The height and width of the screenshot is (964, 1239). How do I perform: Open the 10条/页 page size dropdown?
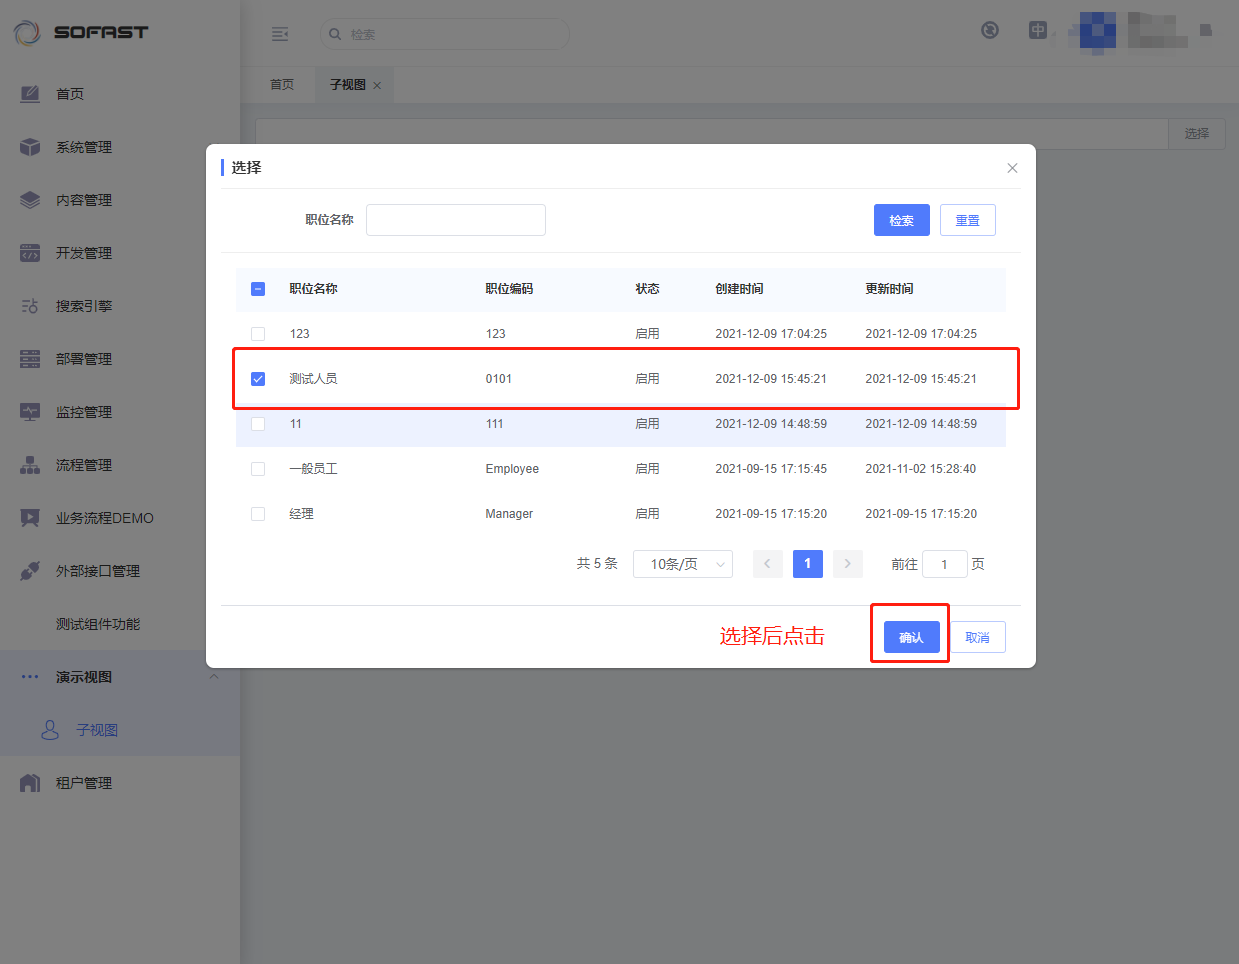[683, 564]
